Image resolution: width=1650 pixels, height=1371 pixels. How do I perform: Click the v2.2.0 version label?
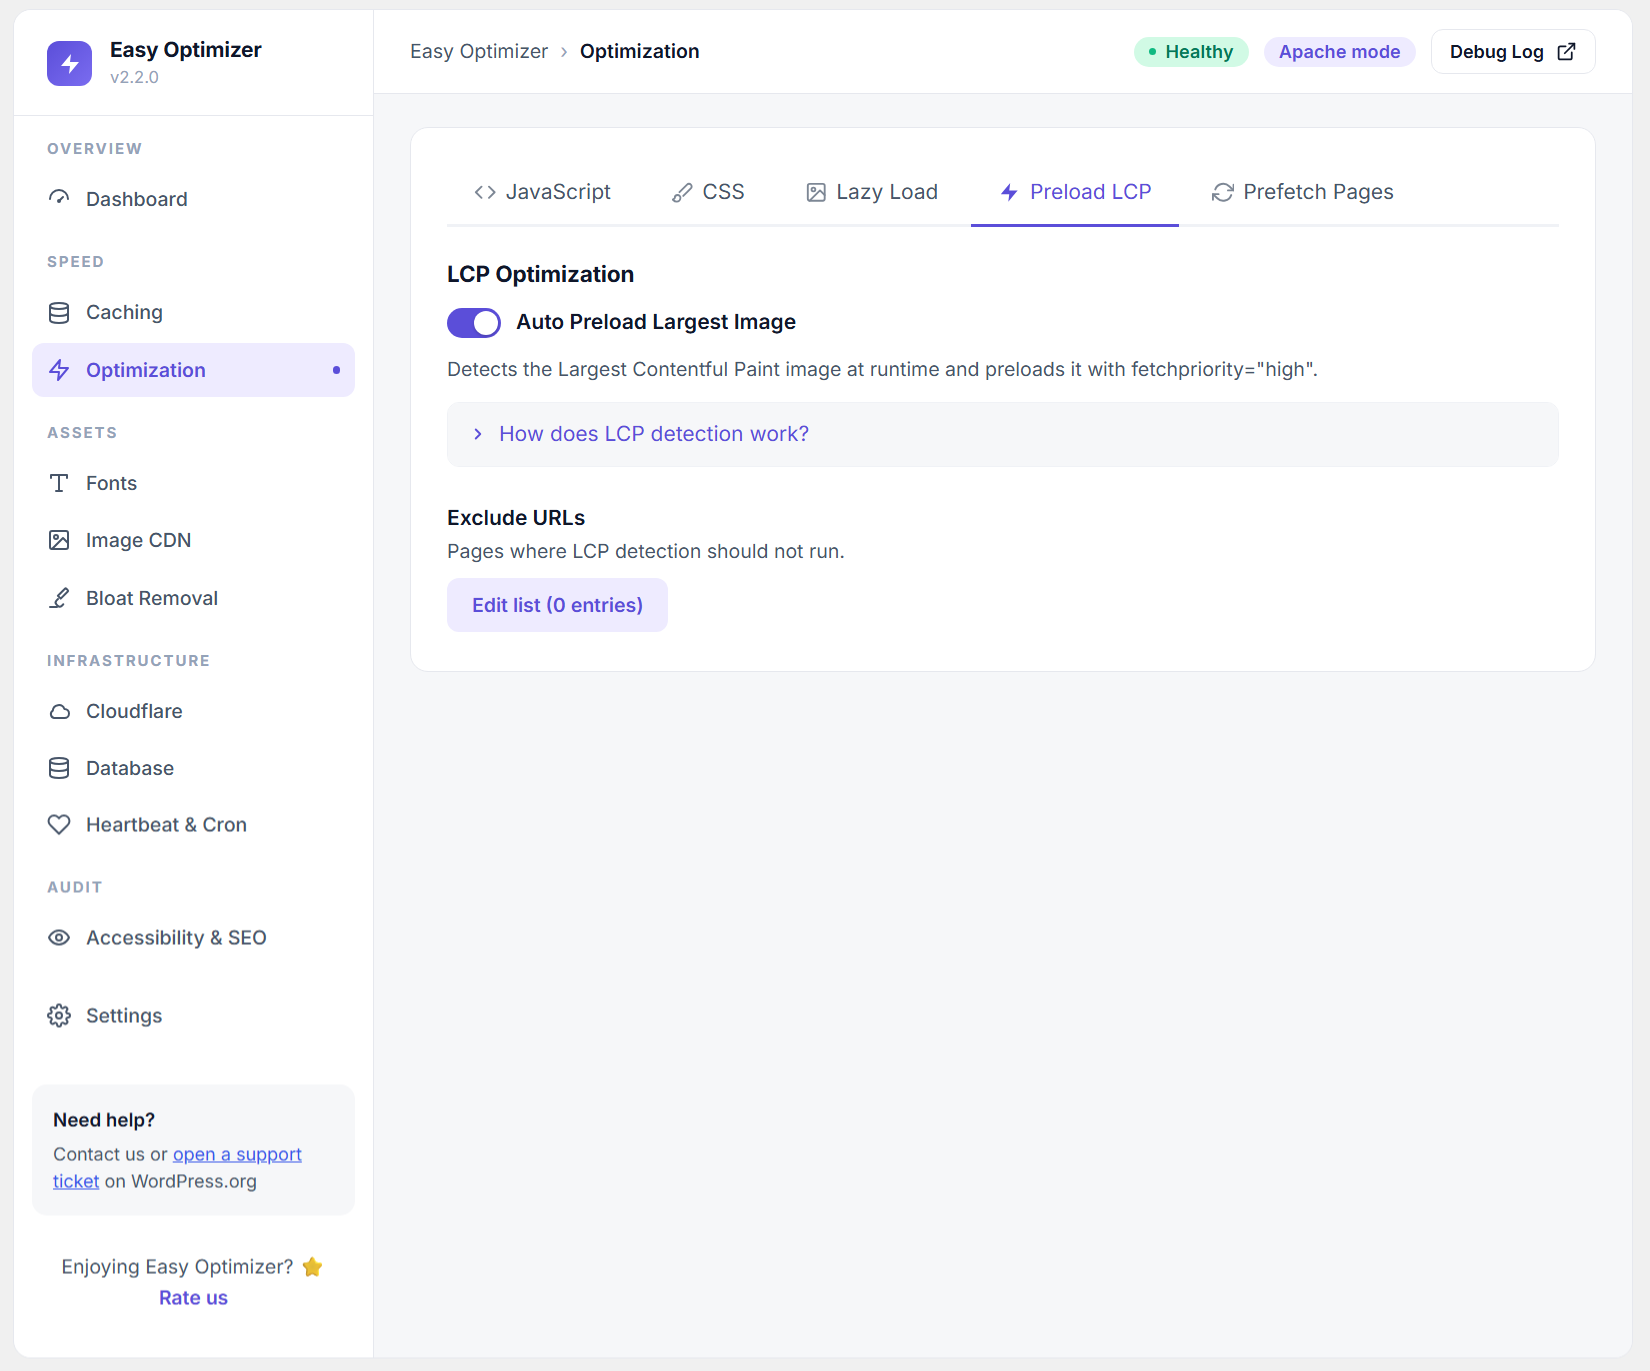pos(134,77)
